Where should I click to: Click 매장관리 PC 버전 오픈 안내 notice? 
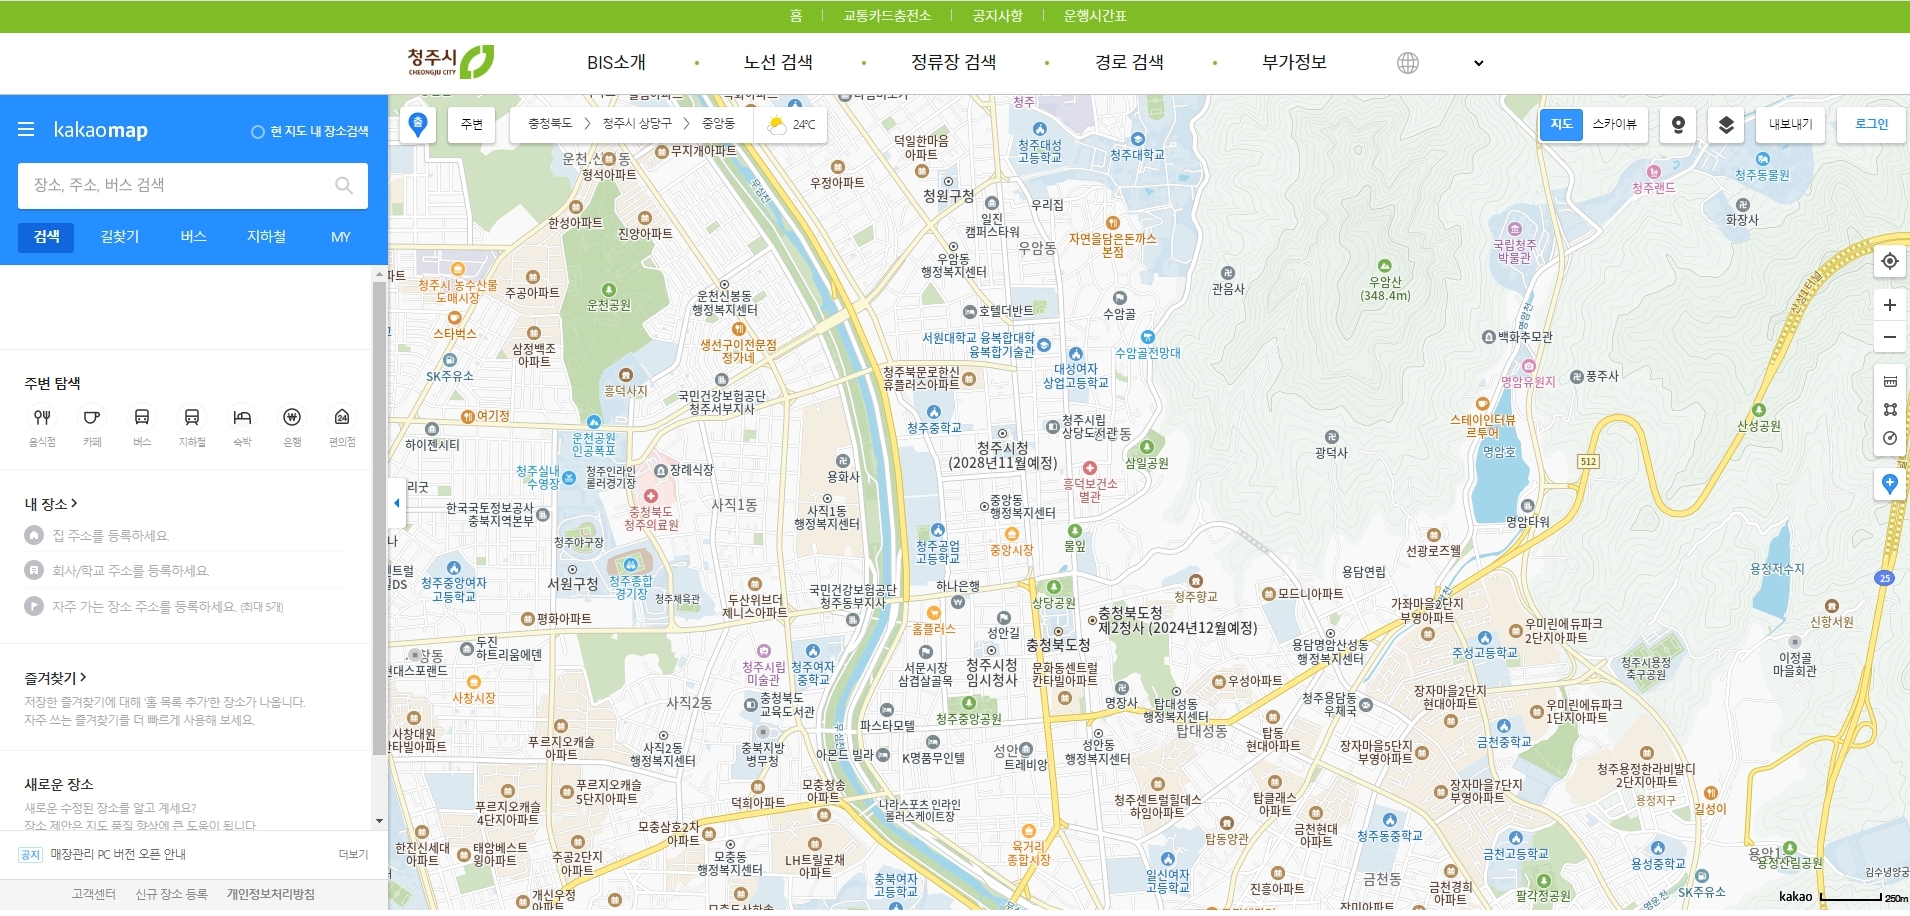(x=118, y=855)
